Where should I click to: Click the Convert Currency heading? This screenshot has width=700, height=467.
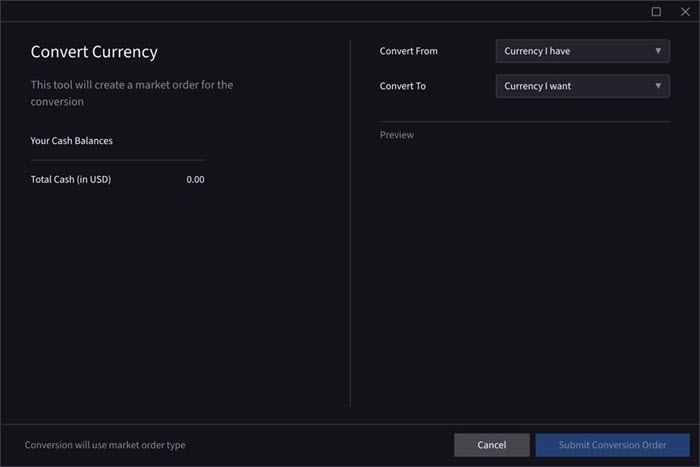tap(94, 52)
